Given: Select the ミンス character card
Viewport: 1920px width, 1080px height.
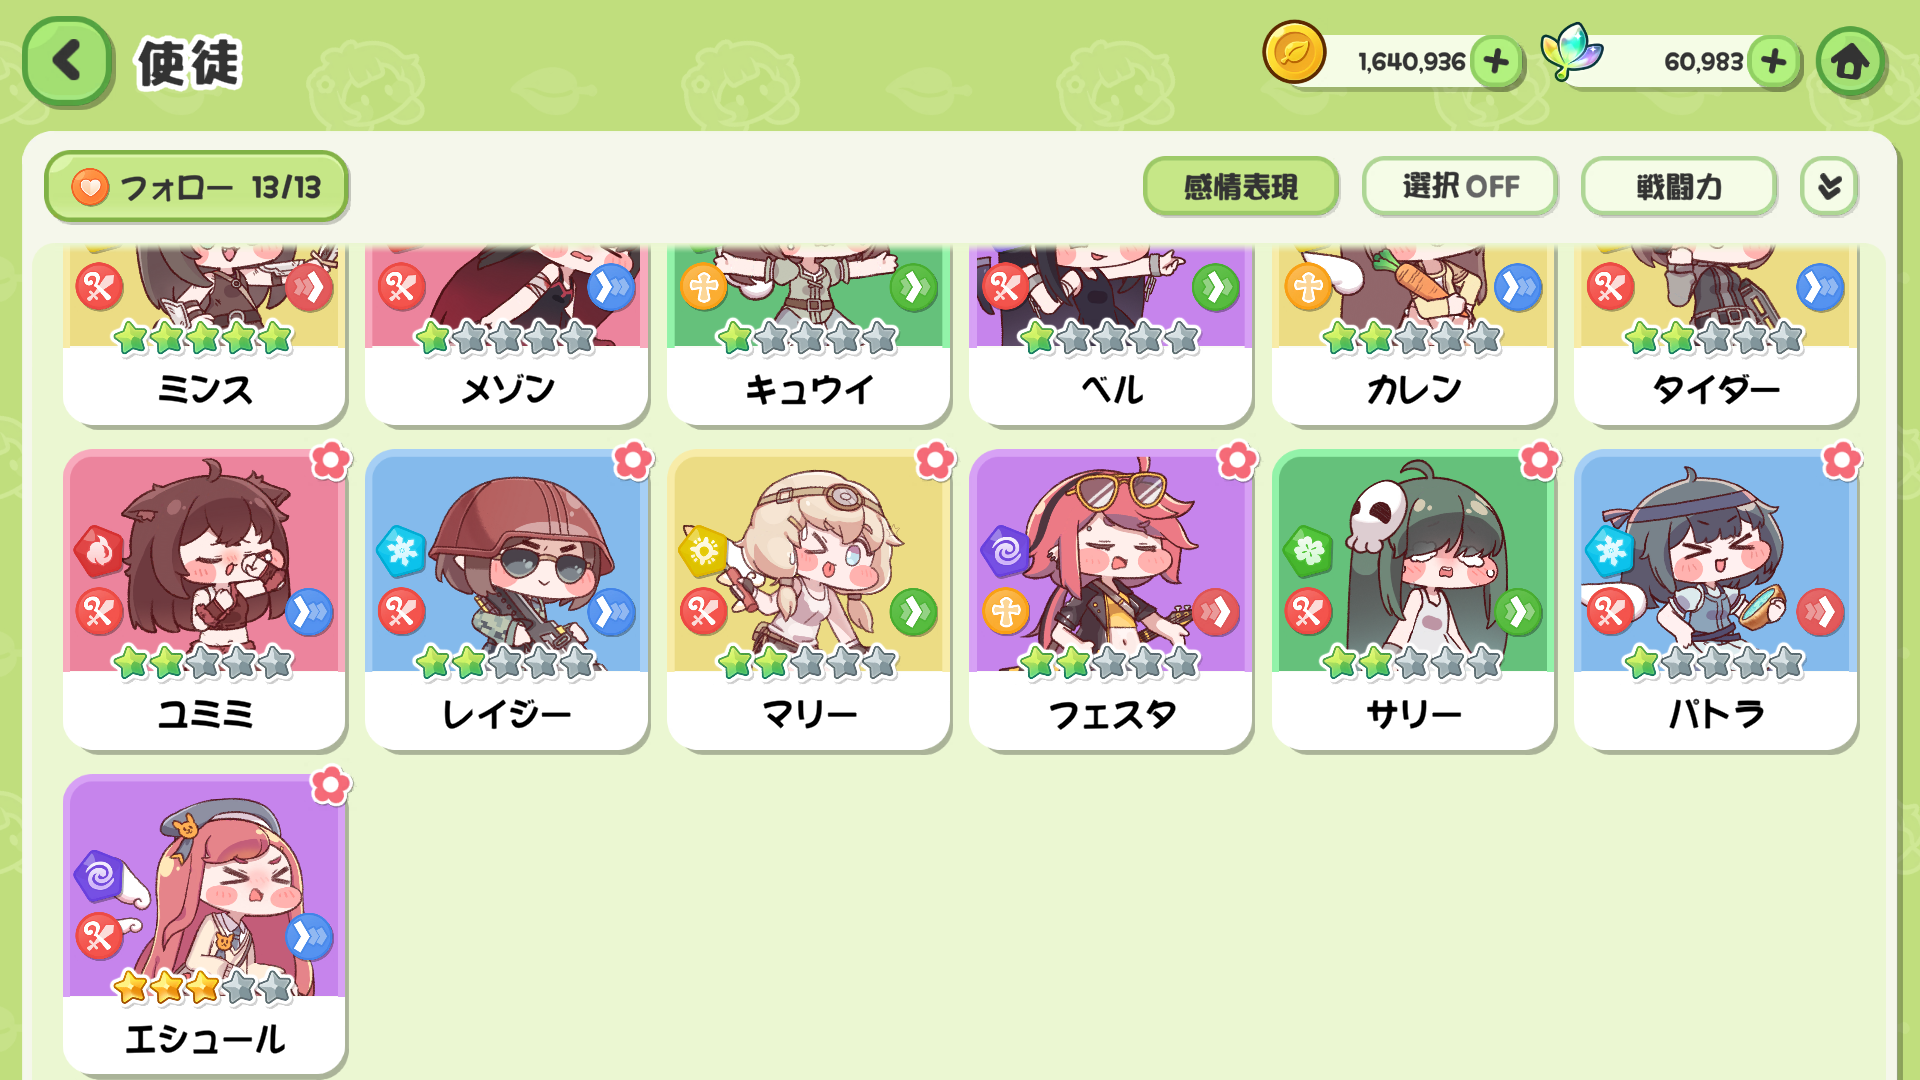Looking at the screenshot, I should click(205, 335).
